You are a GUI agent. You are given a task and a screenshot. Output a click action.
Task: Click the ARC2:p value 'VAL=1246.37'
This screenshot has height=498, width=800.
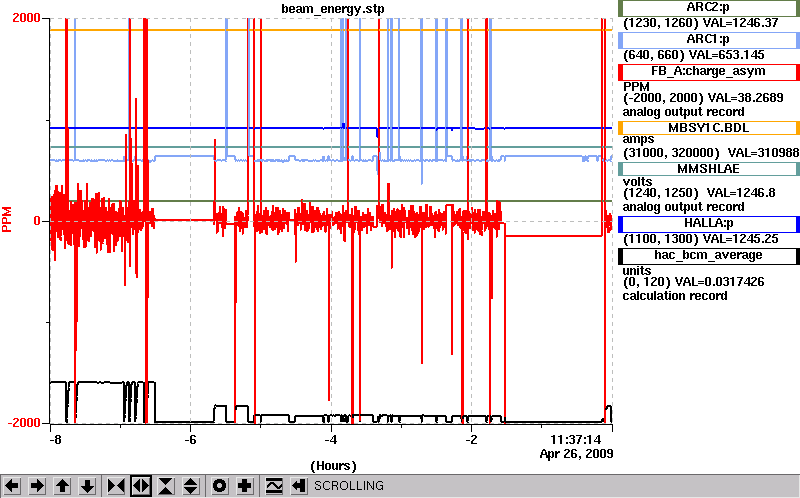coord(740,23)
